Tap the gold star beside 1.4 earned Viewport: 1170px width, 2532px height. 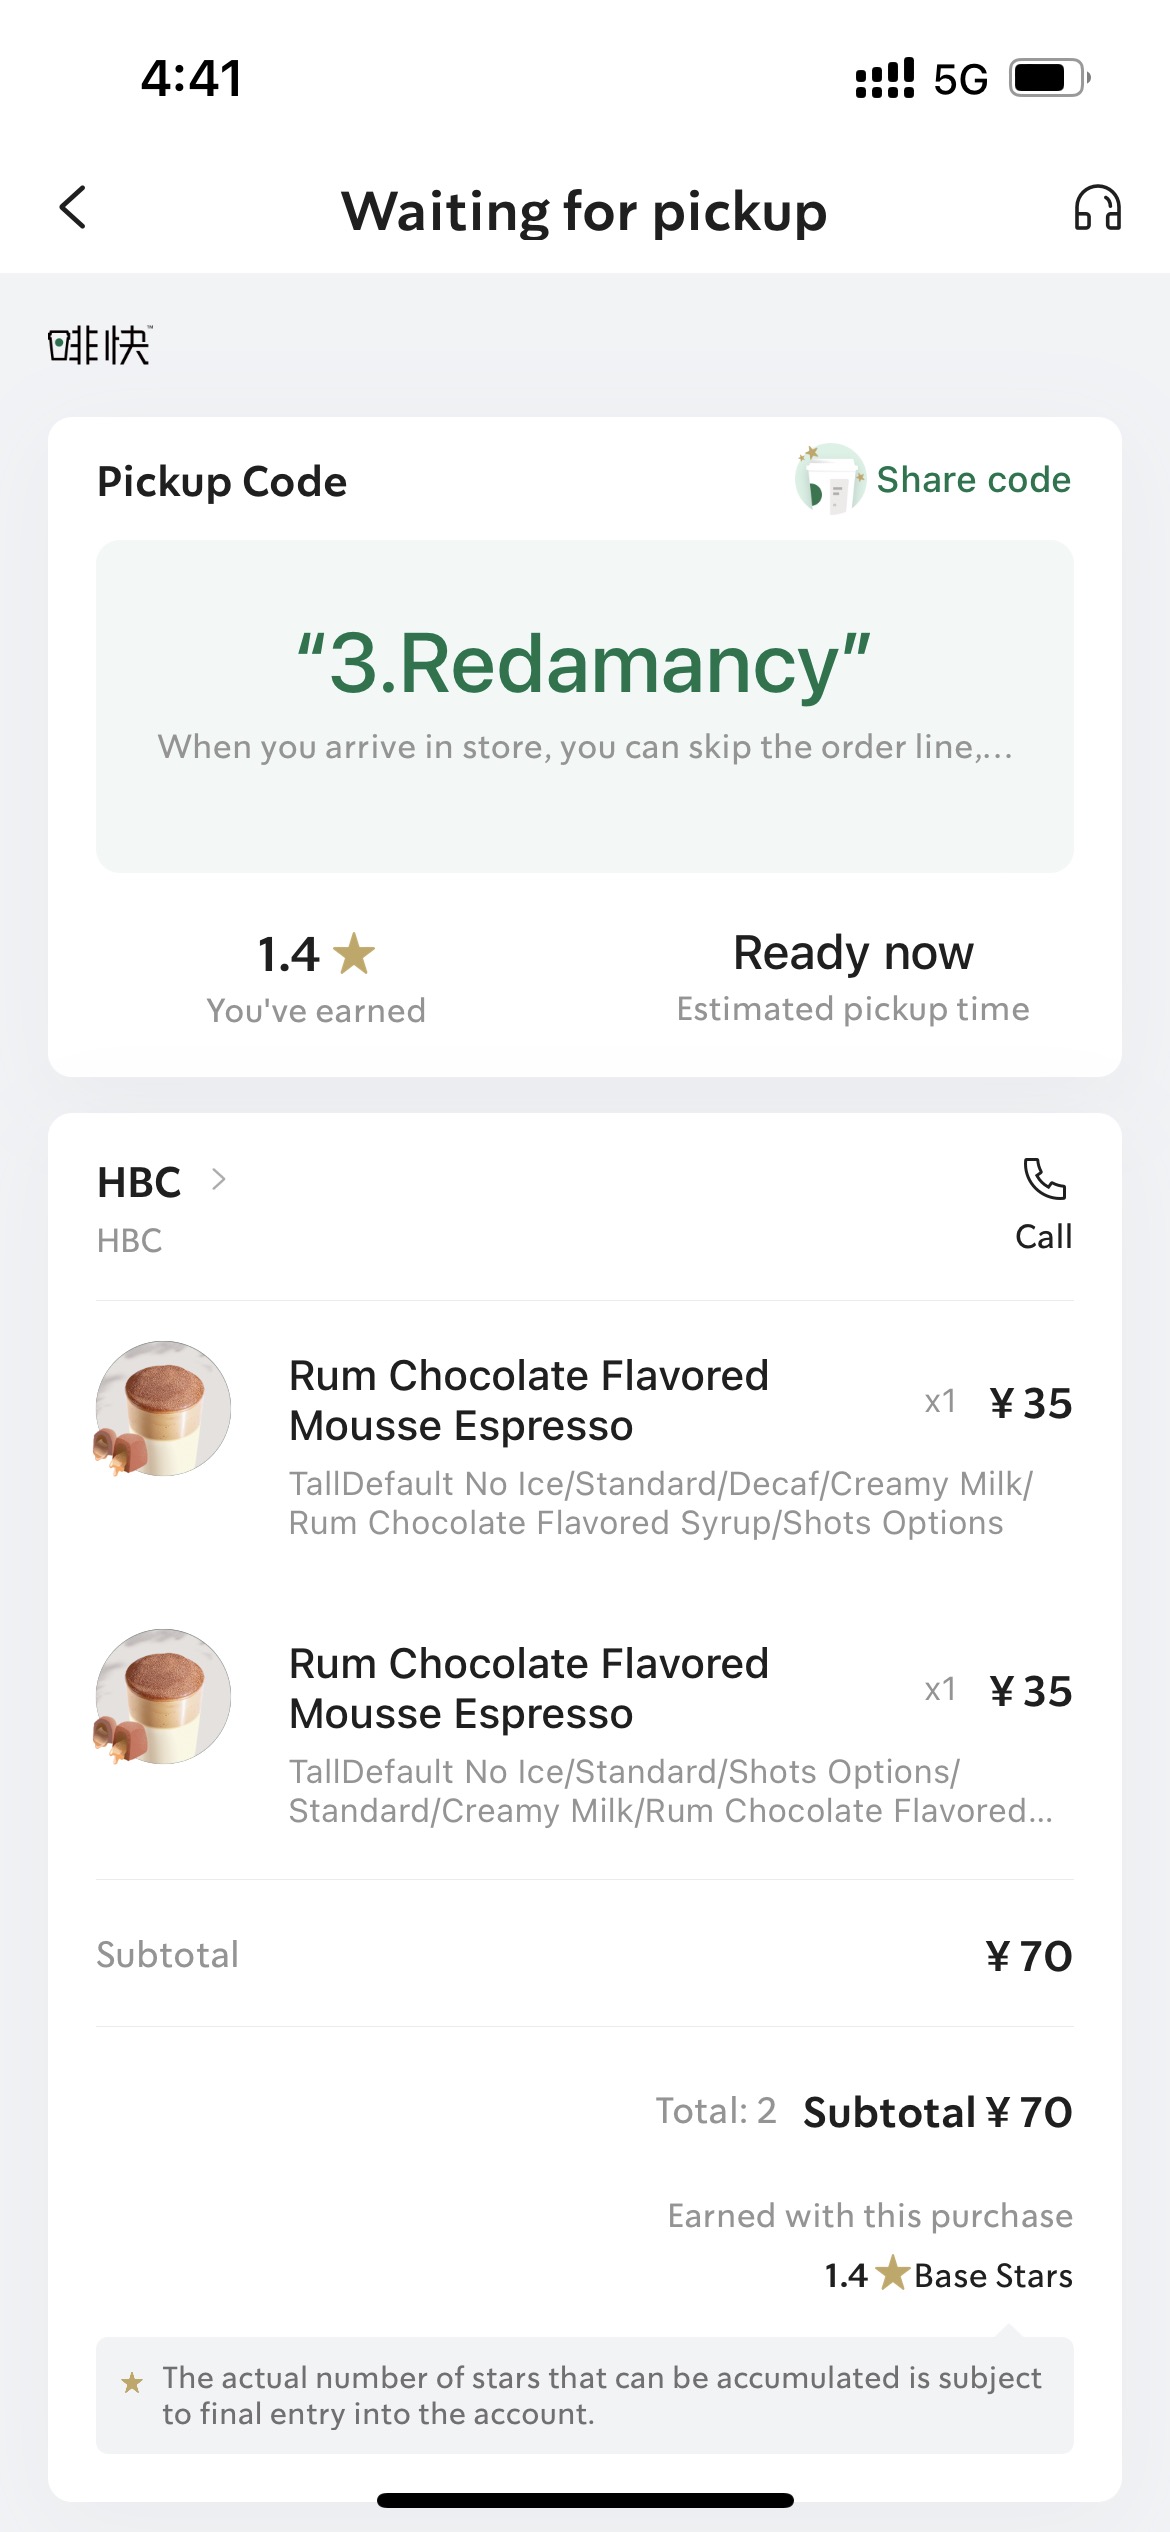[x=354, y=953]
